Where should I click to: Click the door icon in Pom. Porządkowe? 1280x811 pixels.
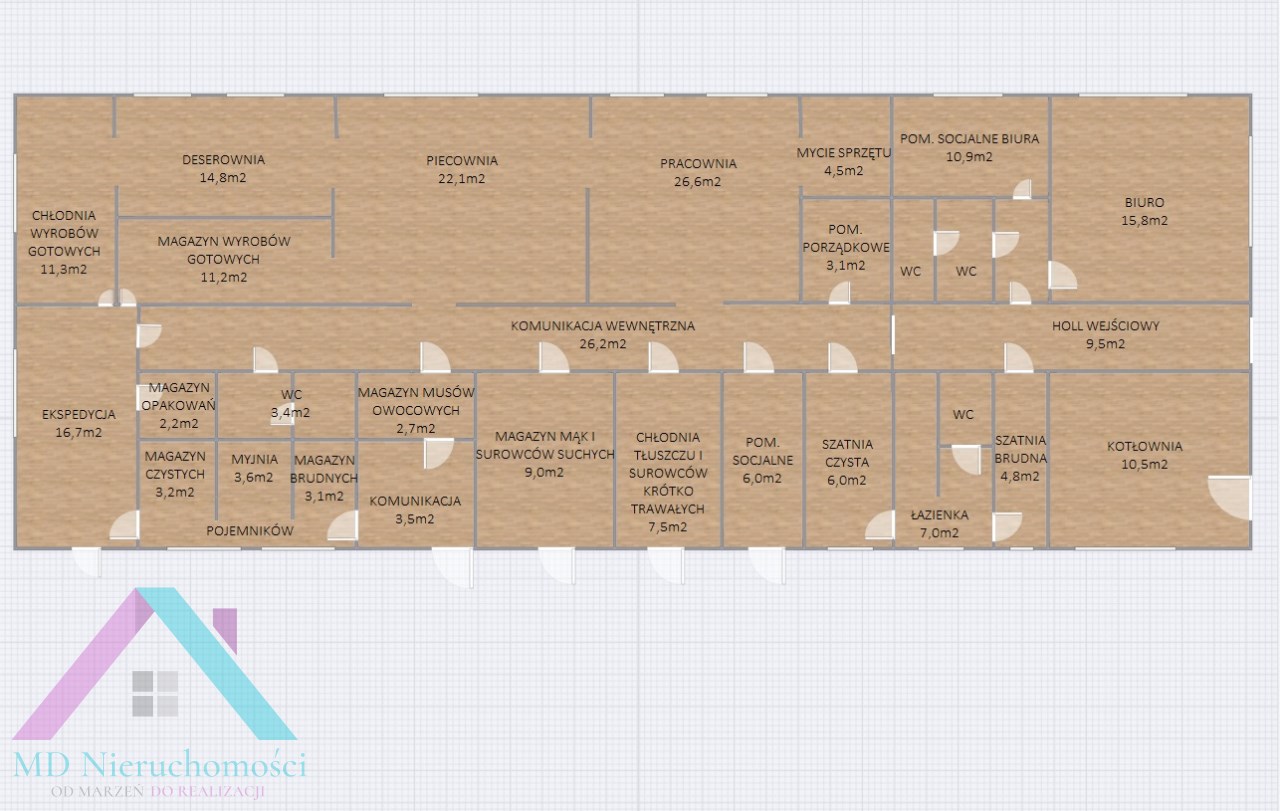840,292
